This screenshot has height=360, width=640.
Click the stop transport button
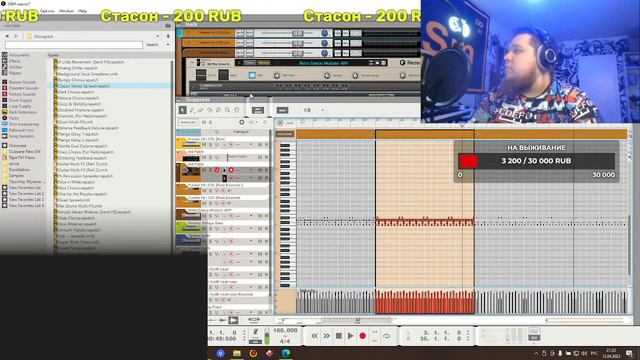tap(338, 336)
